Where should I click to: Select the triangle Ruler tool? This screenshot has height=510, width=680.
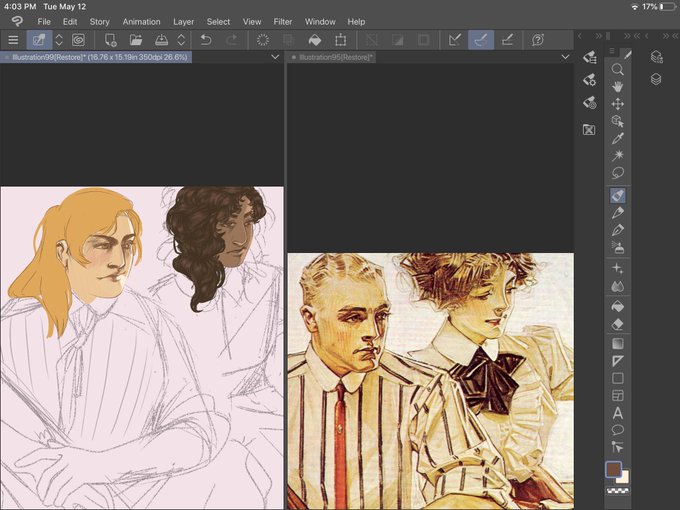point(618,361)
